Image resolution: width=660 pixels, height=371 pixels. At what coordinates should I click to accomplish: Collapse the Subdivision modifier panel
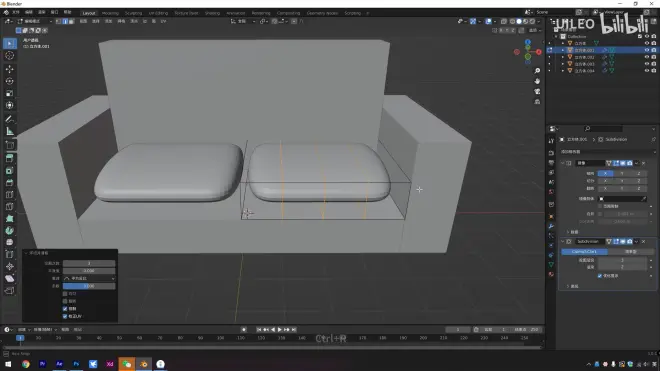point(563,241)
